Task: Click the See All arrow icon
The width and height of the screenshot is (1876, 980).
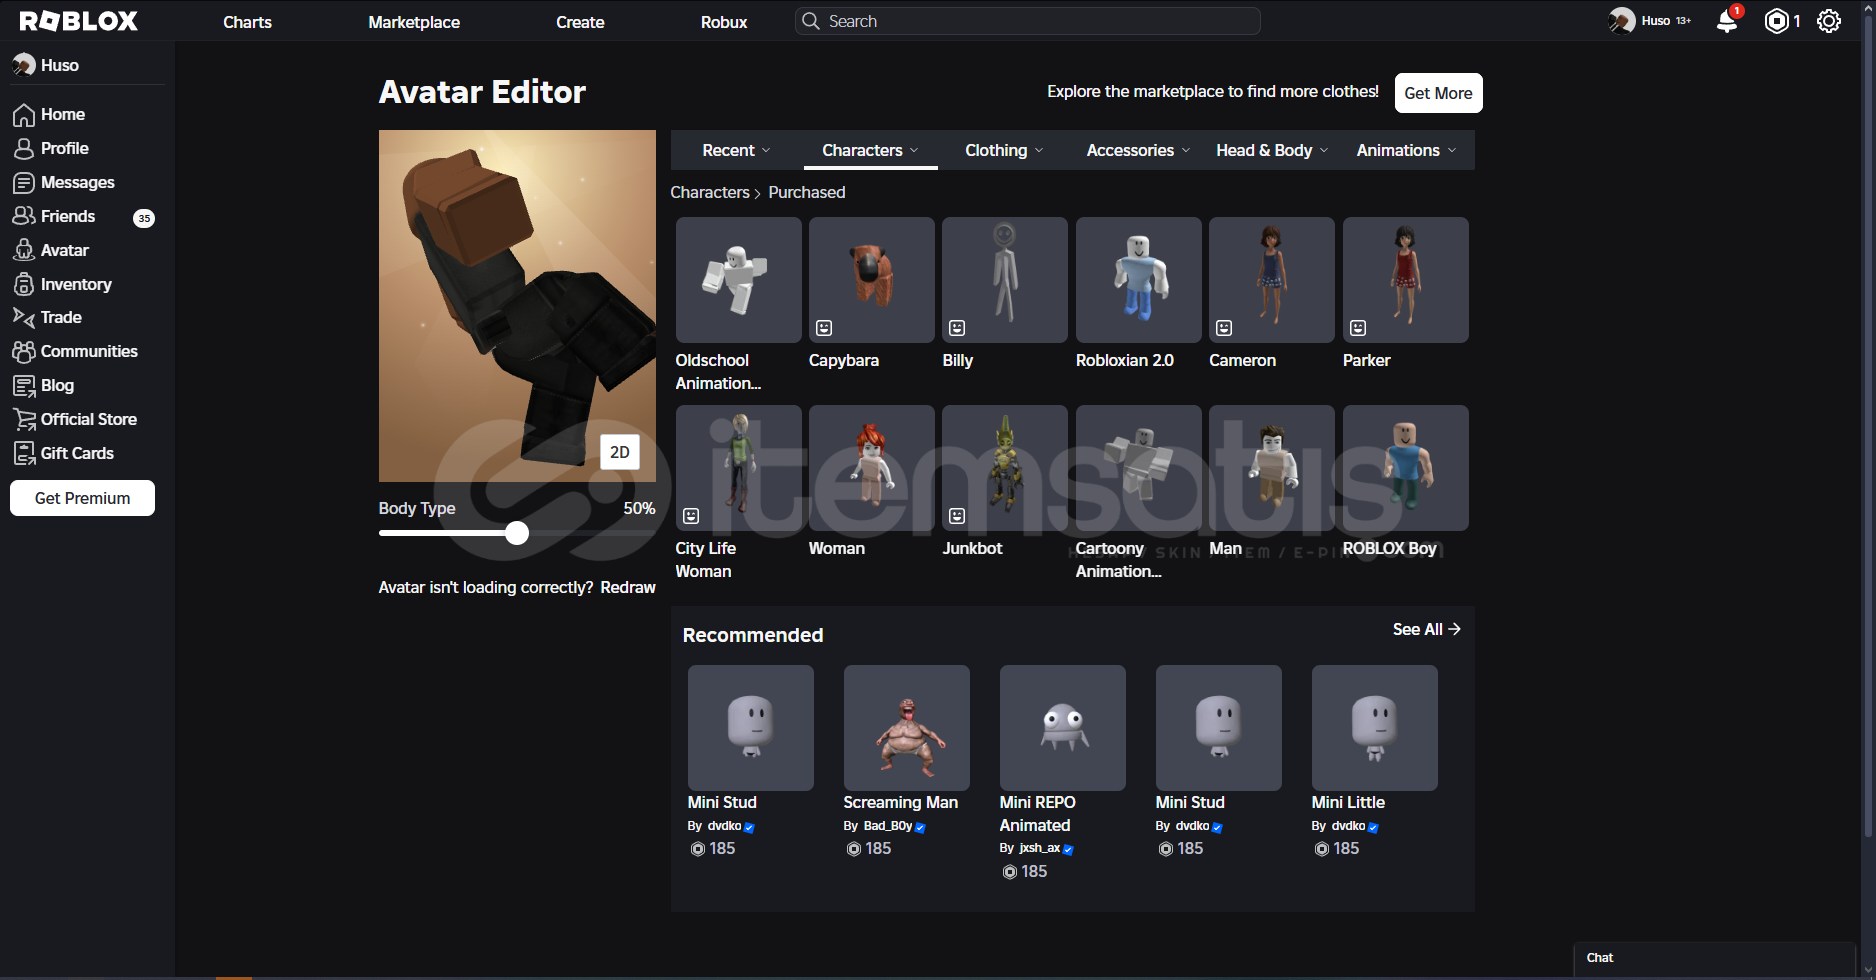Action: pos(1455,629)
